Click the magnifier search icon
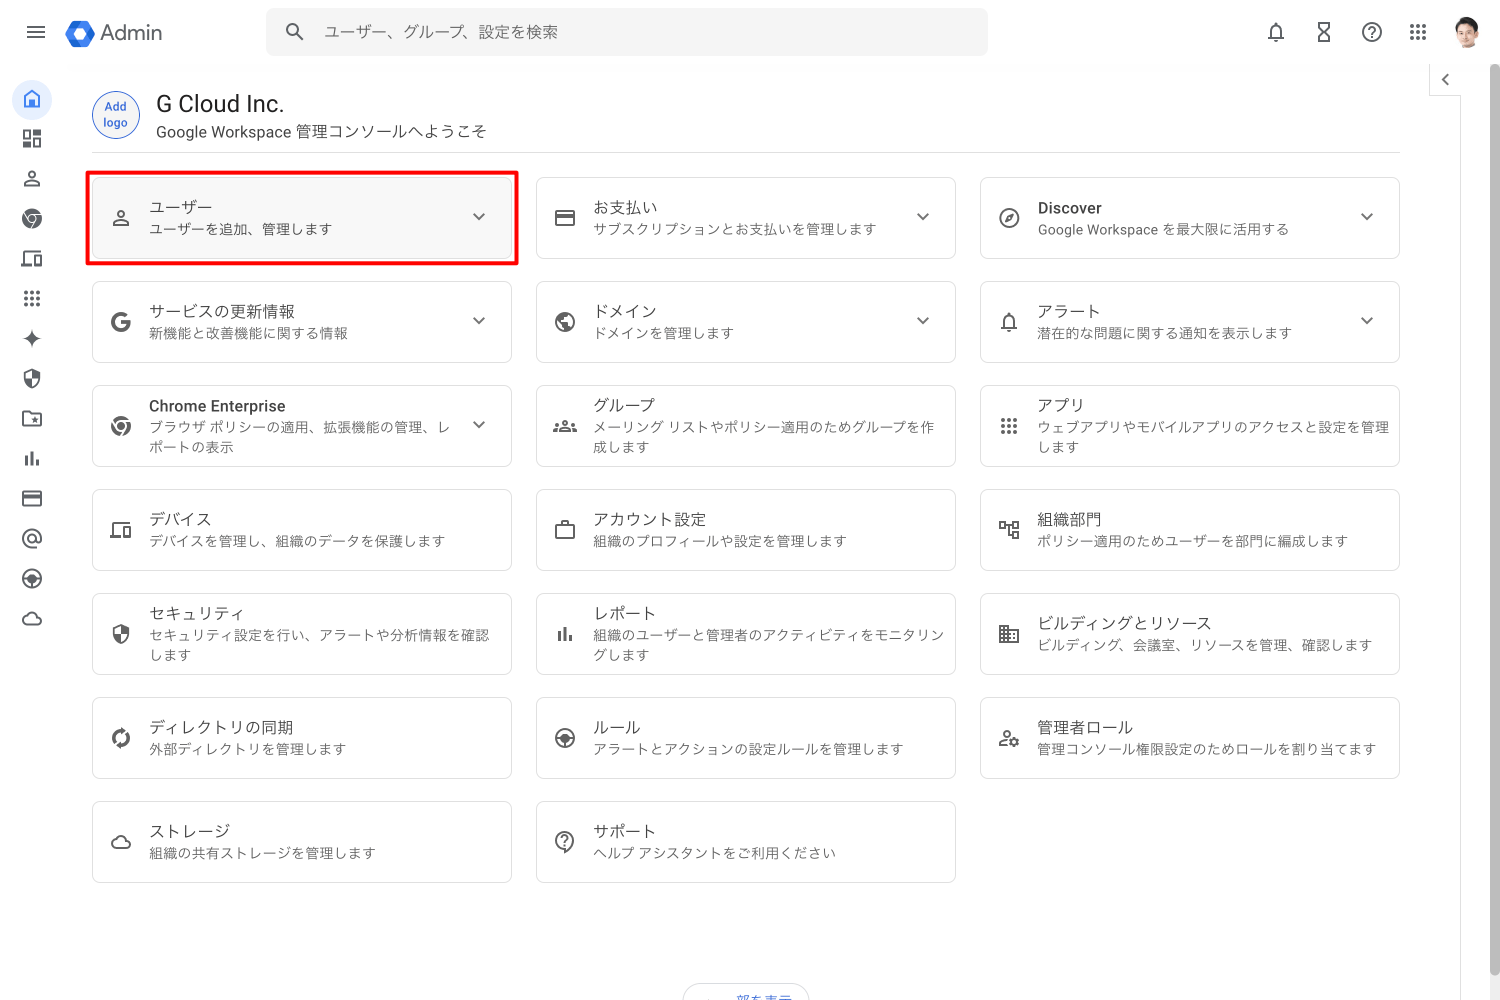 pyautogui.click(x=294, y=32)
